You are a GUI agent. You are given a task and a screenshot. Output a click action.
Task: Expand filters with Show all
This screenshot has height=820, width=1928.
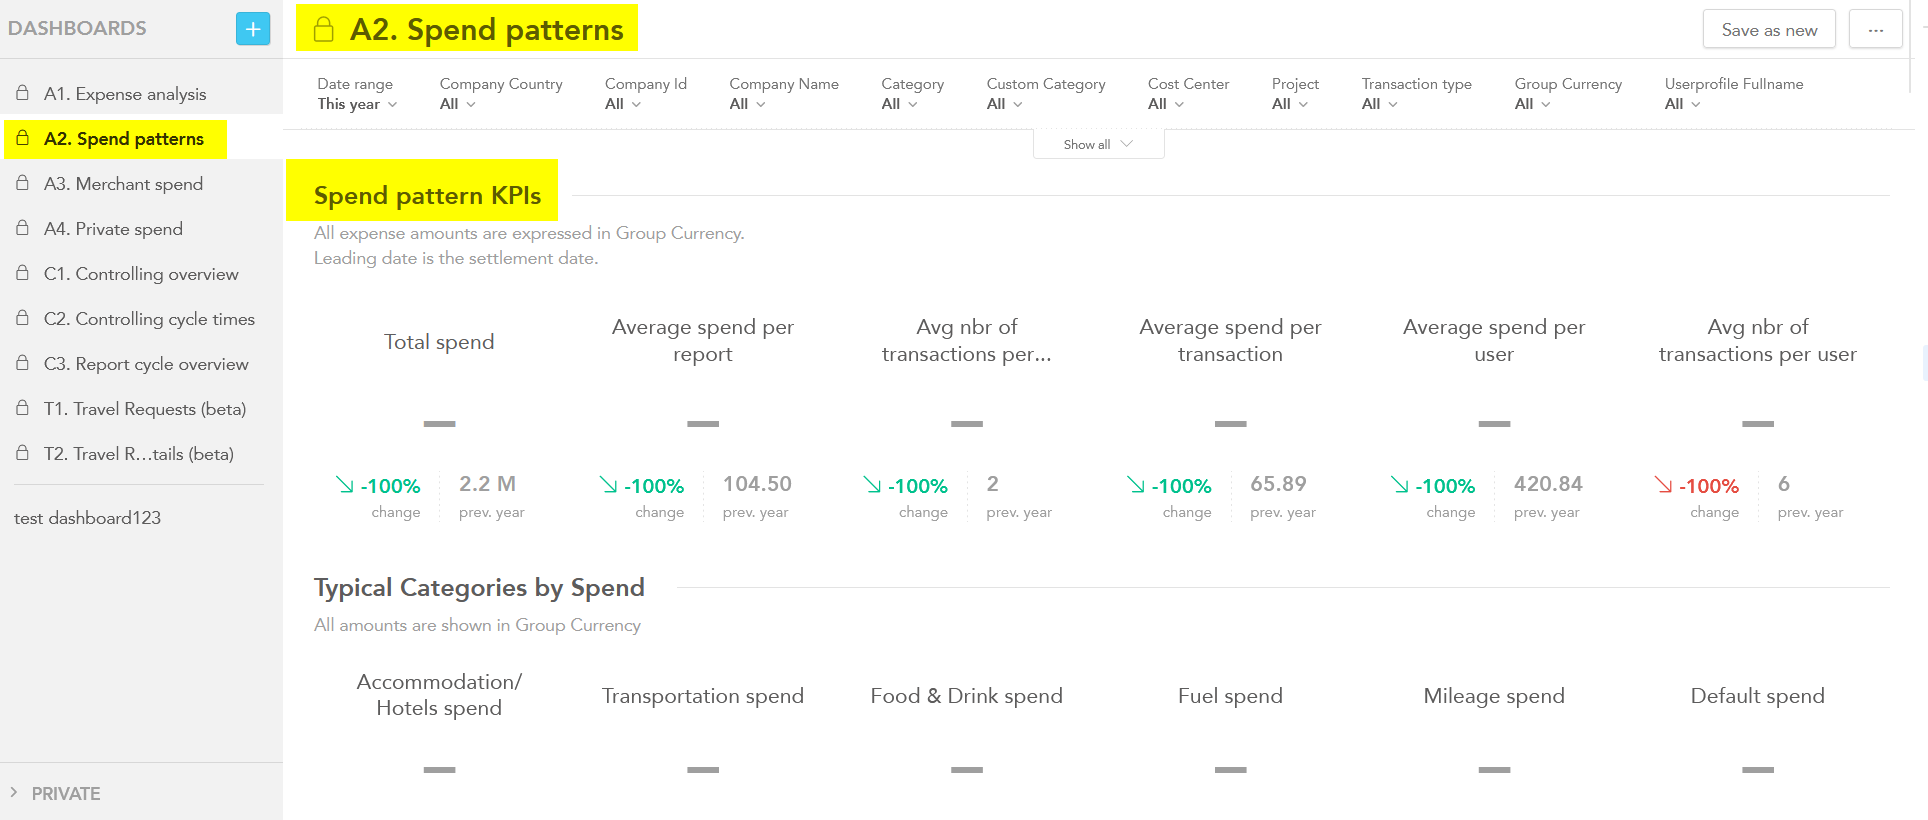1098,144
